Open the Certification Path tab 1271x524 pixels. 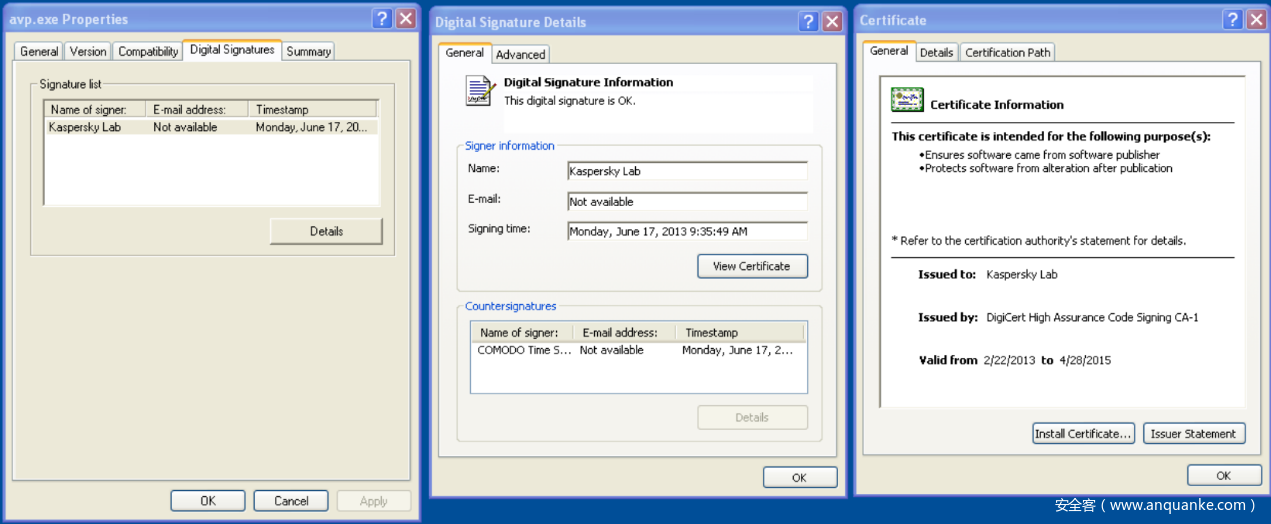1007,53
